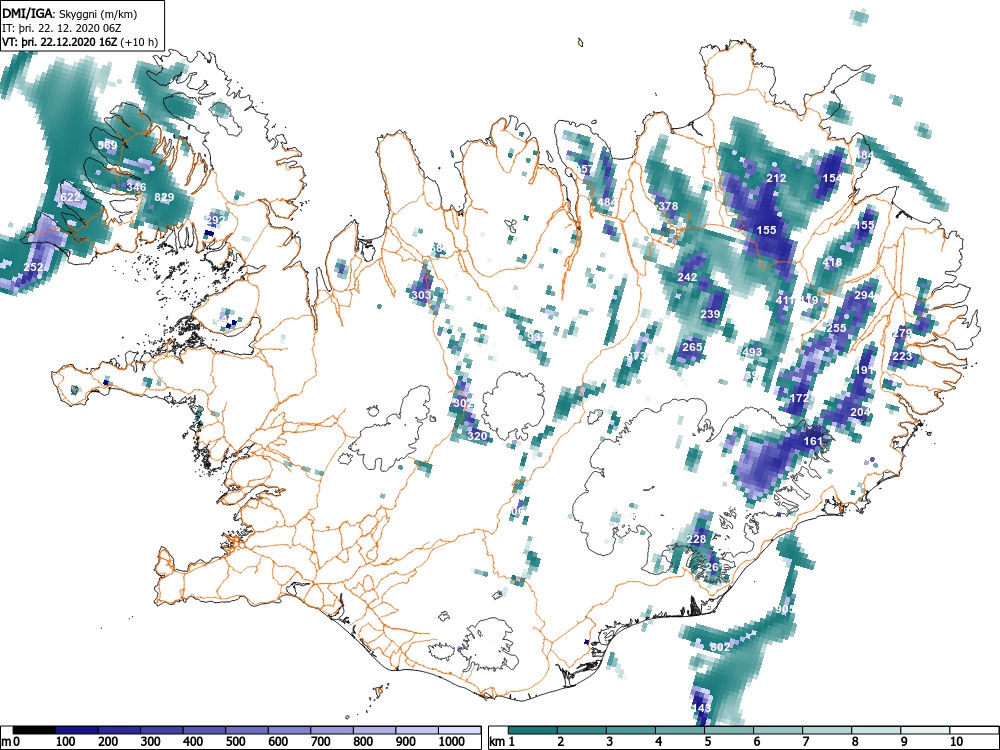The image size is (1000, 750).
Task: Click the 'km 1' label on the legend
Action: pos(502,741)
